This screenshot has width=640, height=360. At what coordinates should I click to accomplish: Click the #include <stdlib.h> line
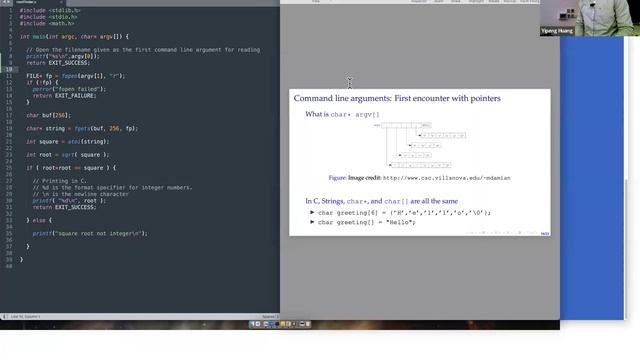[50, 11]
